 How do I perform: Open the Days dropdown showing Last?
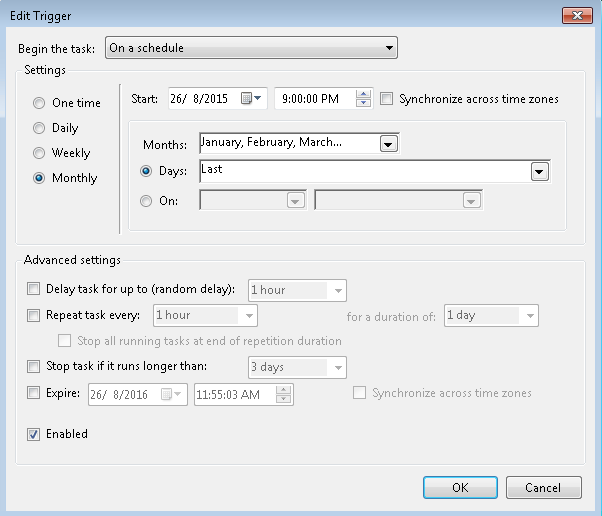pyautogui.click(x=539, y=172)
